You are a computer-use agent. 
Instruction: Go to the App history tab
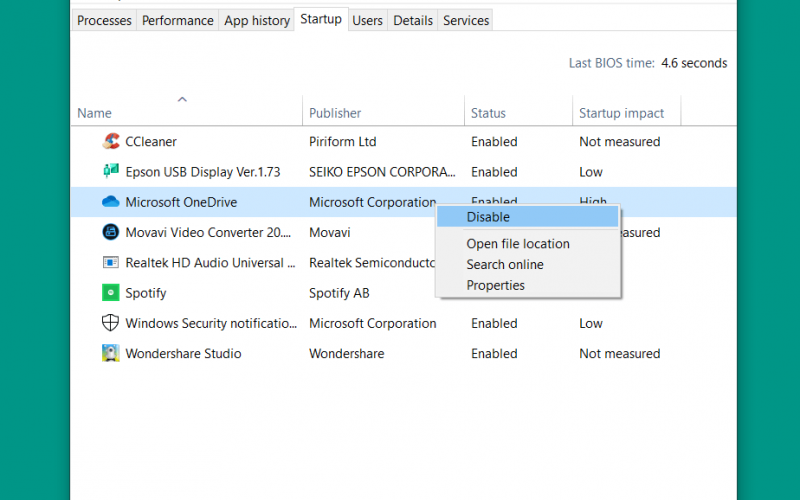(257, 20)
